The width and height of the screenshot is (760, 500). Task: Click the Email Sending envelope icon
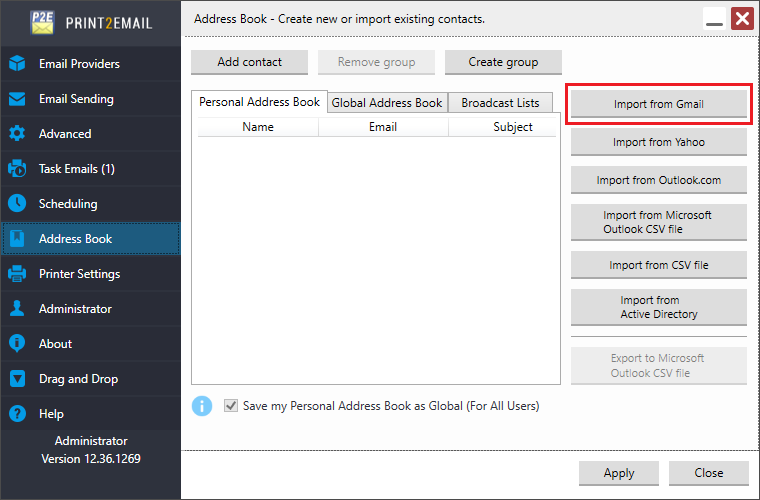click(17, 99)
